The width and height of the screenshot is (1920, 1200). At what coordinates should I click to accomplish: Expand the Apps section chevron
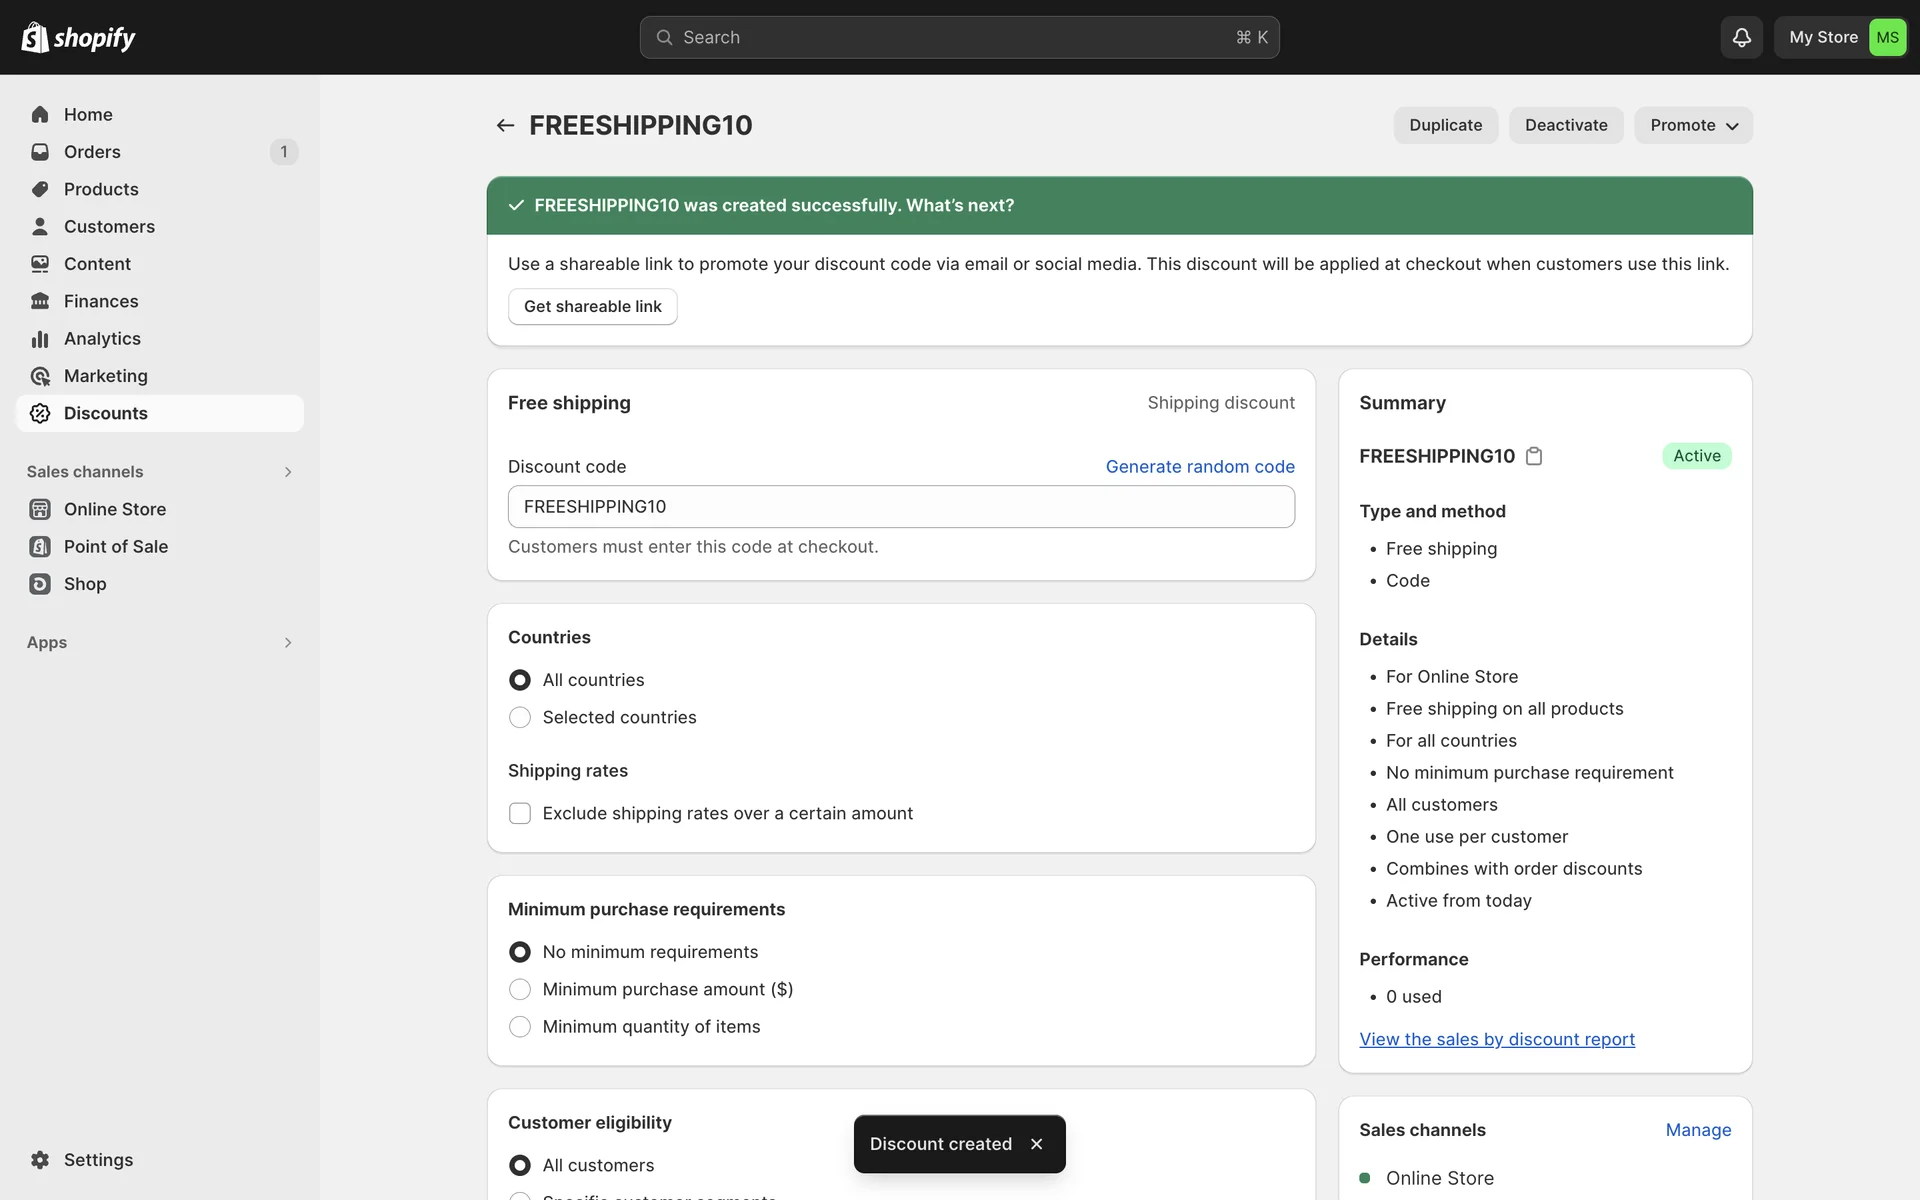click(x=288, y=643)
